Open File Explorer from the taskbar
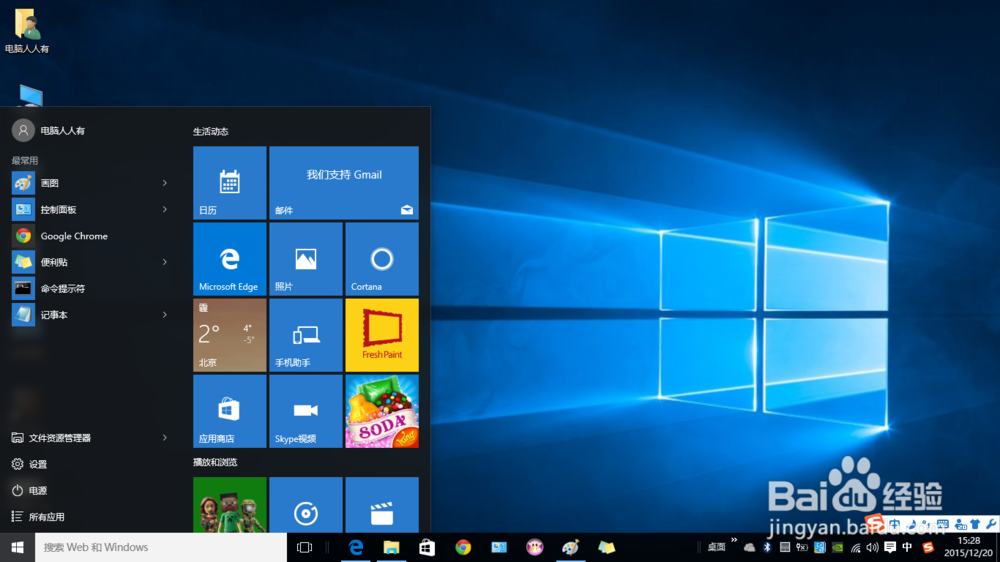The height and width of the screenshot is (562, 1000). point(391,547)
